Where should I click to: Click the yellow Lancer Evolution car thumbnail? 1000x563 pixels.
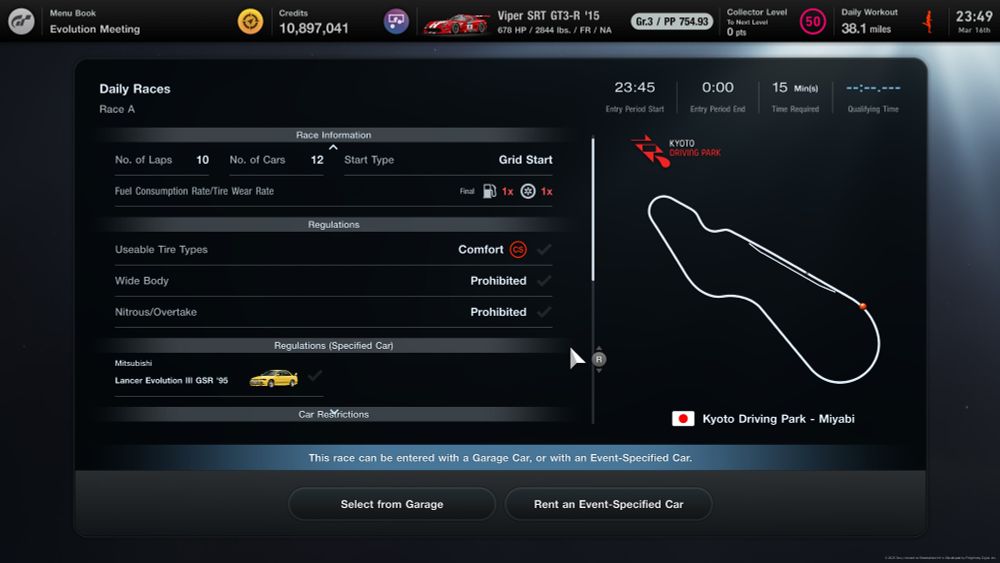pyautogui.click(x=274, y=378)
